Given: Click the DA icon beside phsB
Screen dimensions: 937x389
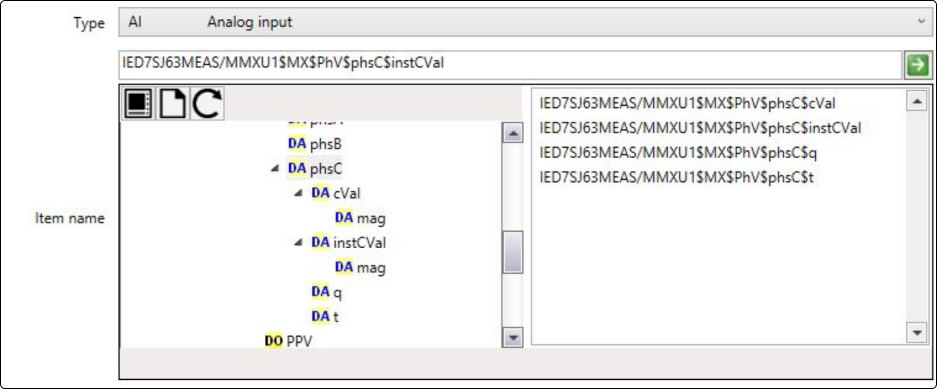Looking at the screenshot, I should 297,144.
